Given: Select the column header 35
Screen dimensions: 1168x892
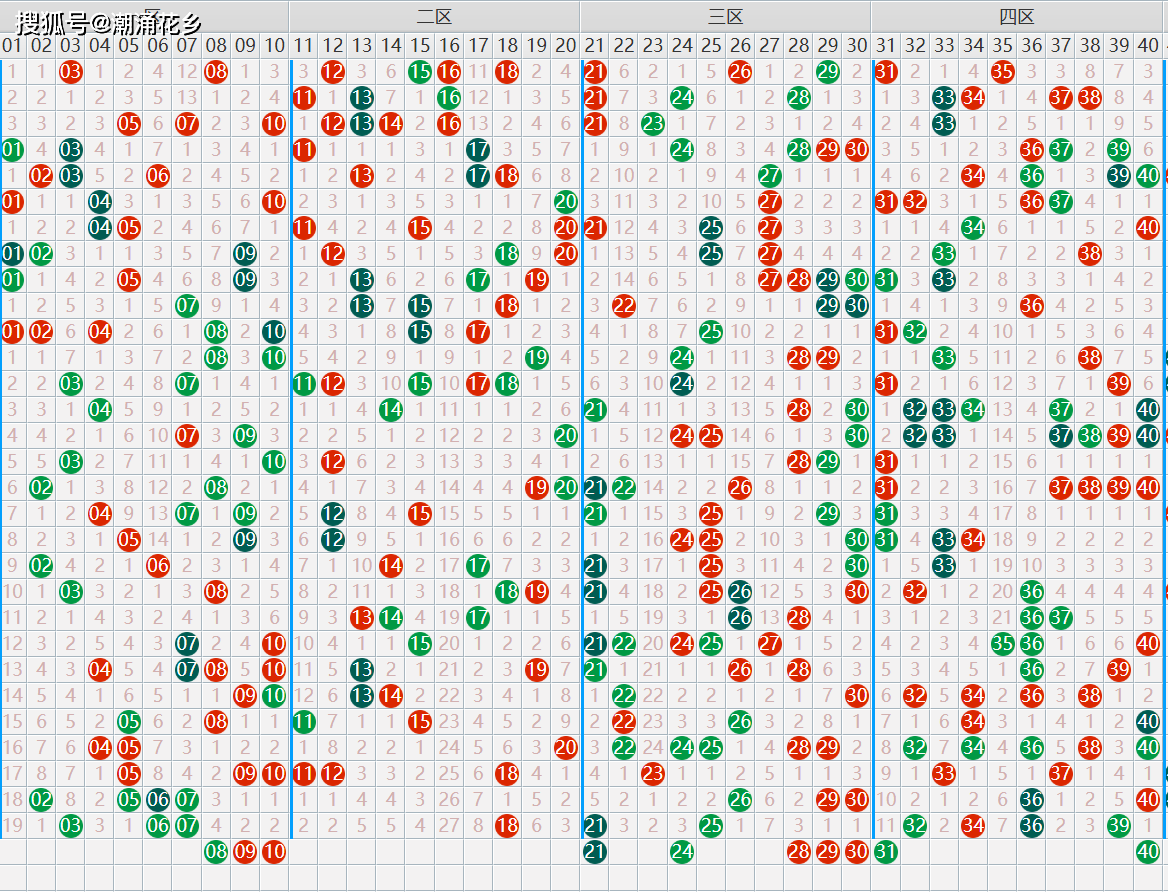Looking at the screenshot, I should click(1002, 45).
